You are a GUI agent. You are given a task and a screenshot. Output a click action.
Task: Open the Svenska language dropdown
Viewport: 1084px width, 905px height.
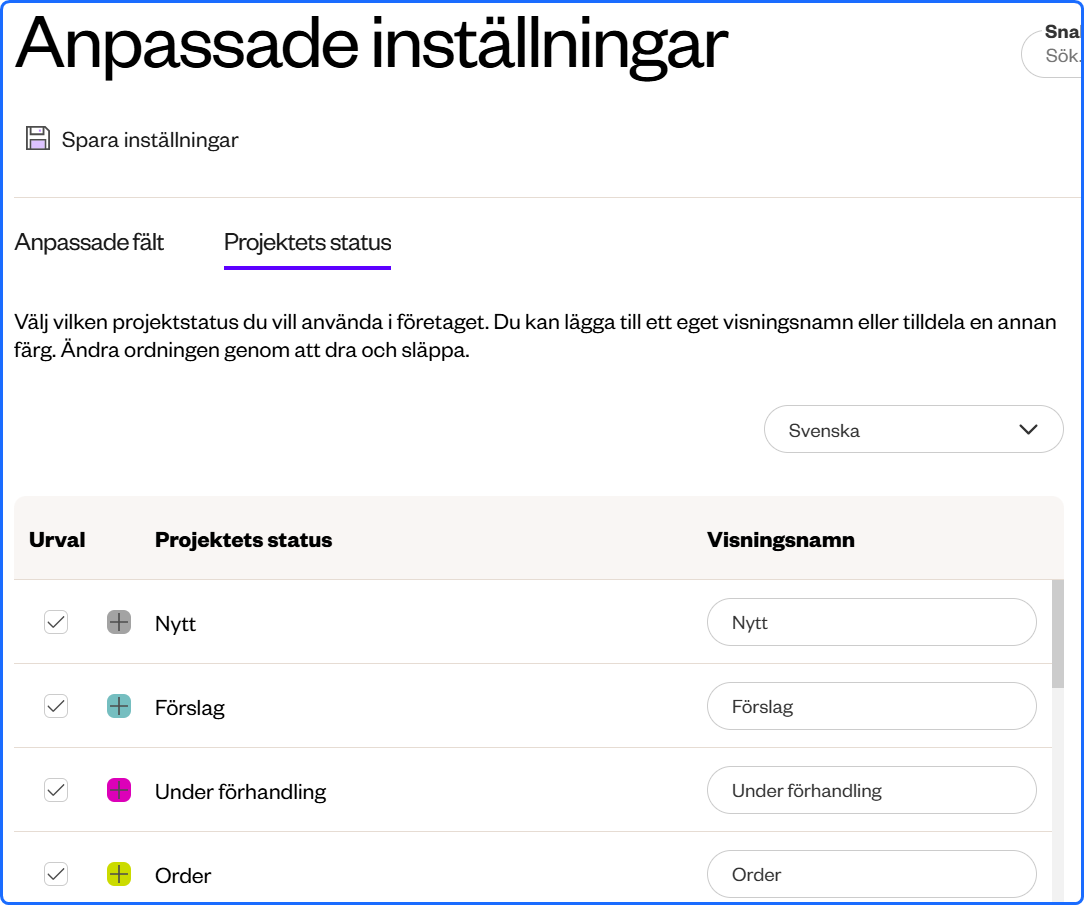[x=913, y=429]
